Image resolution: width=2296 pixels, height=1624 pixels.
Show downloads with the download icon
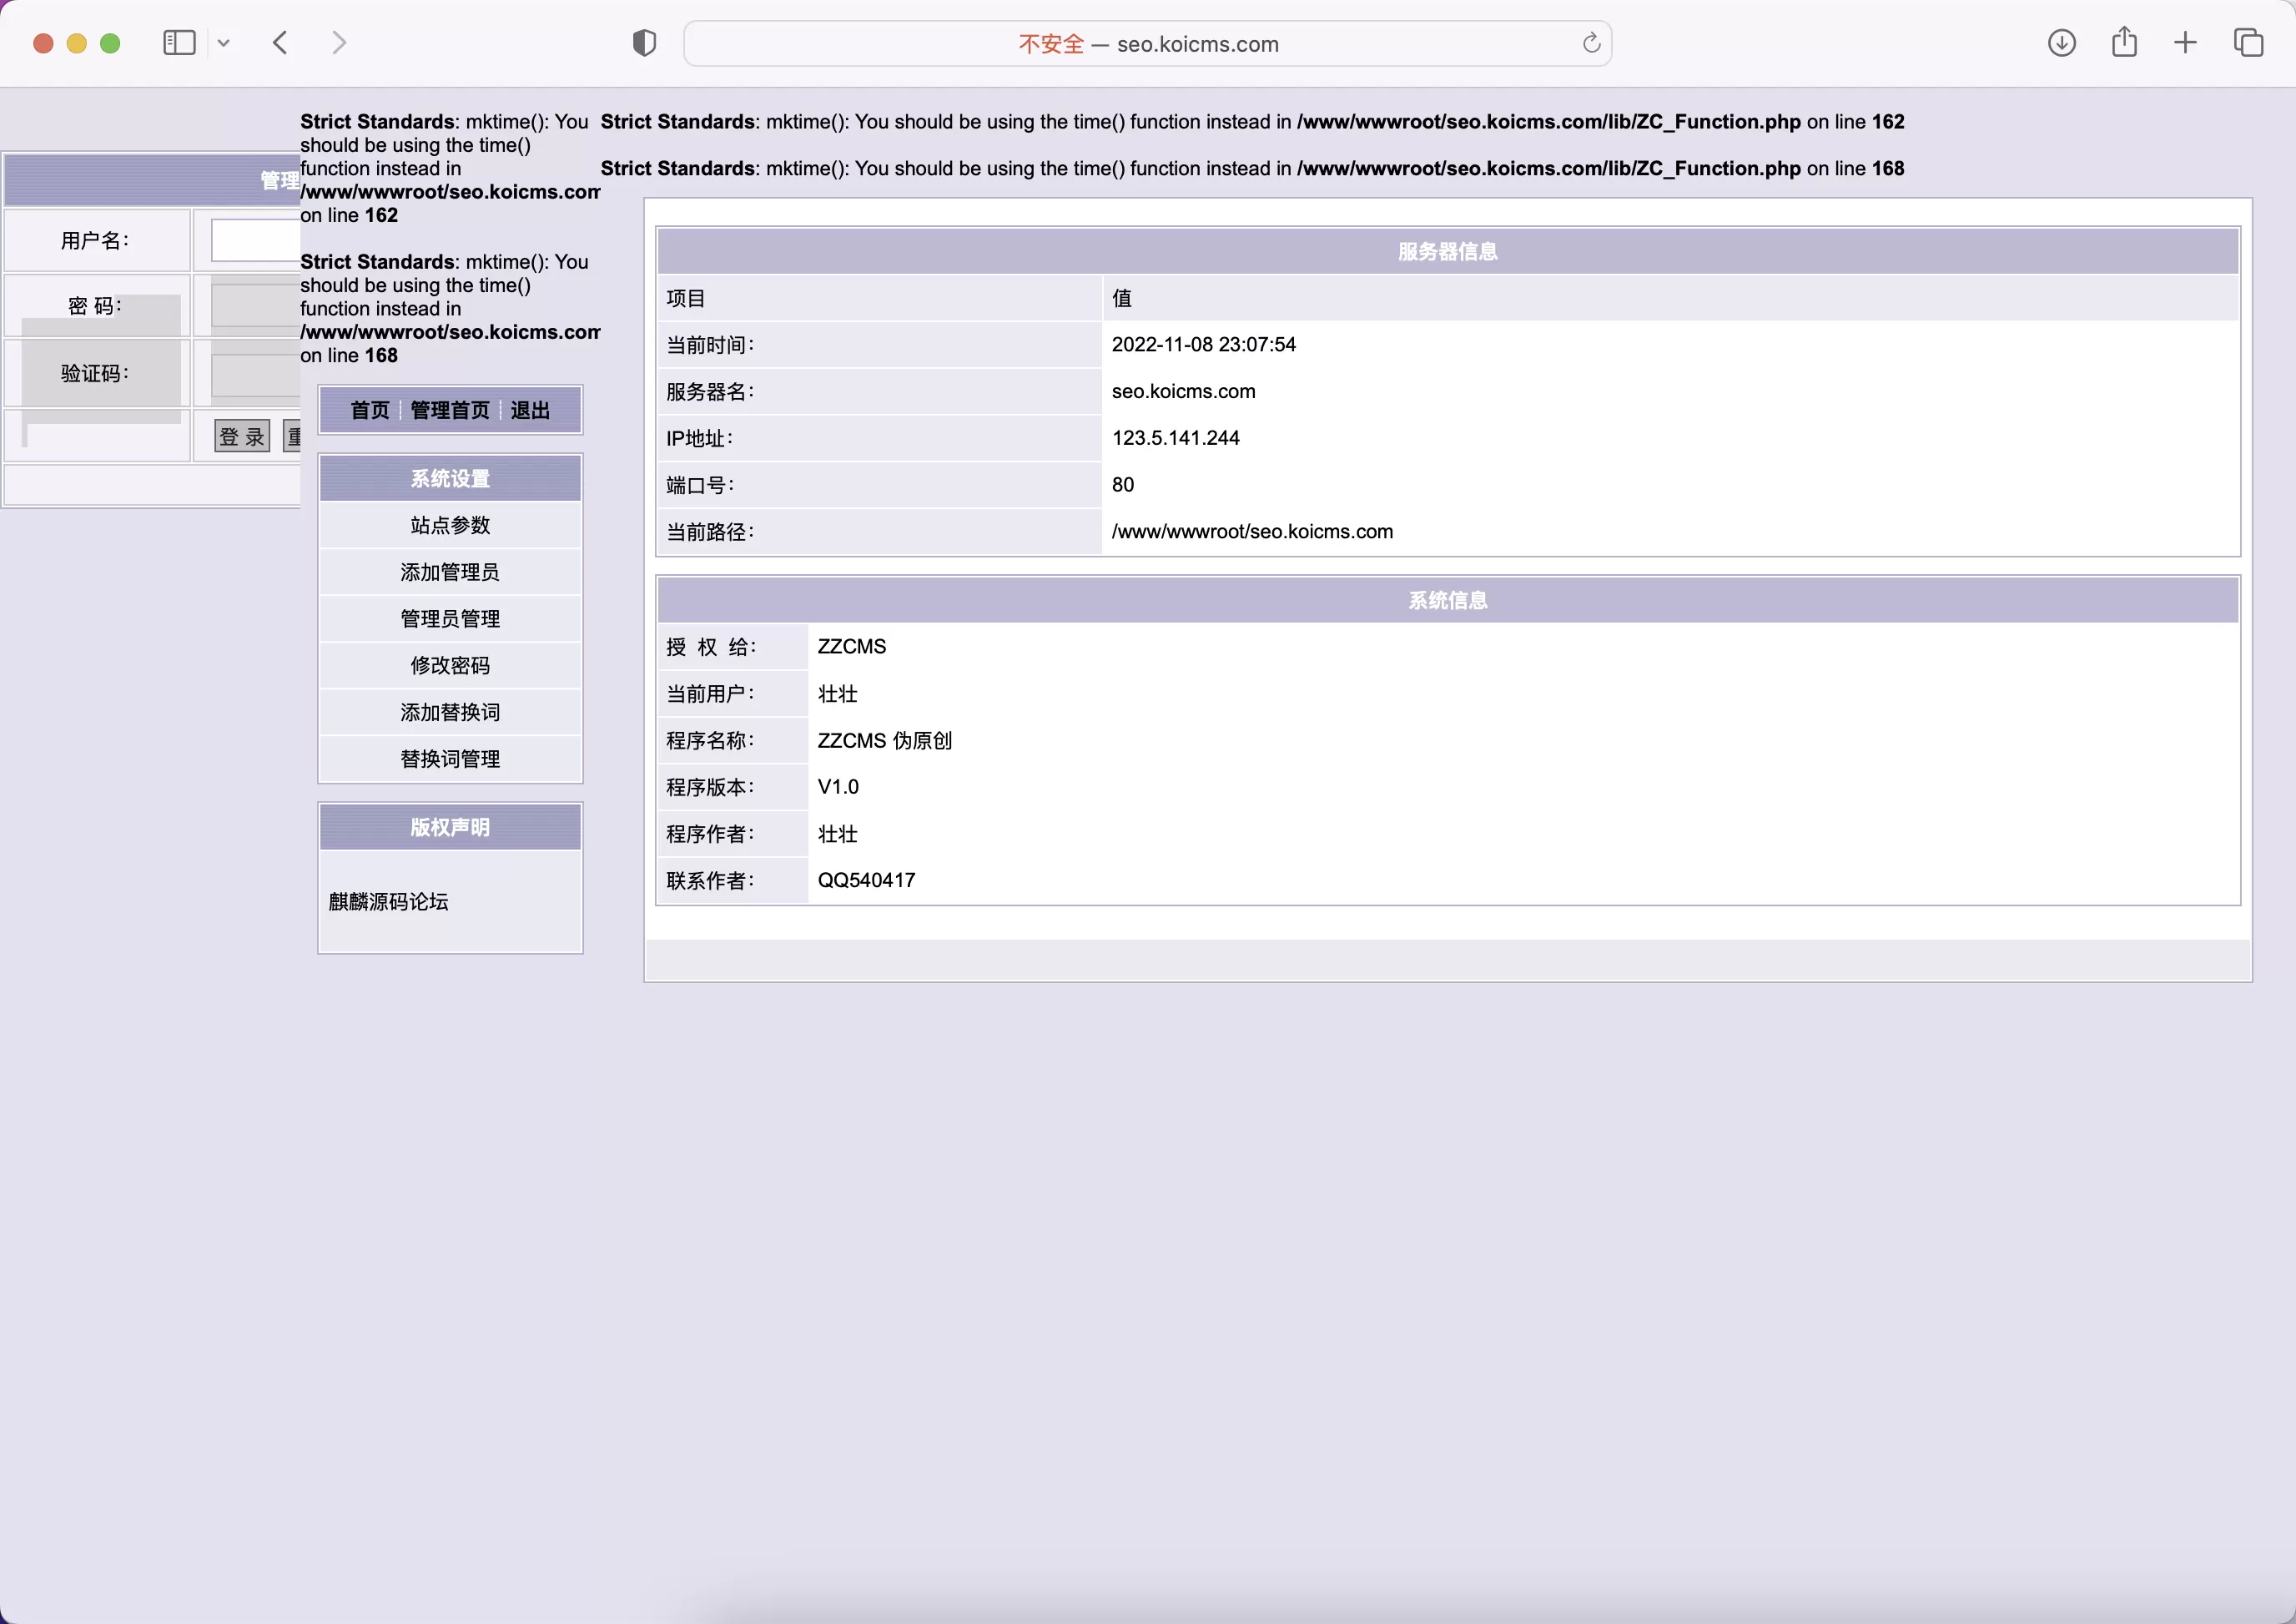click(2062, 43)
